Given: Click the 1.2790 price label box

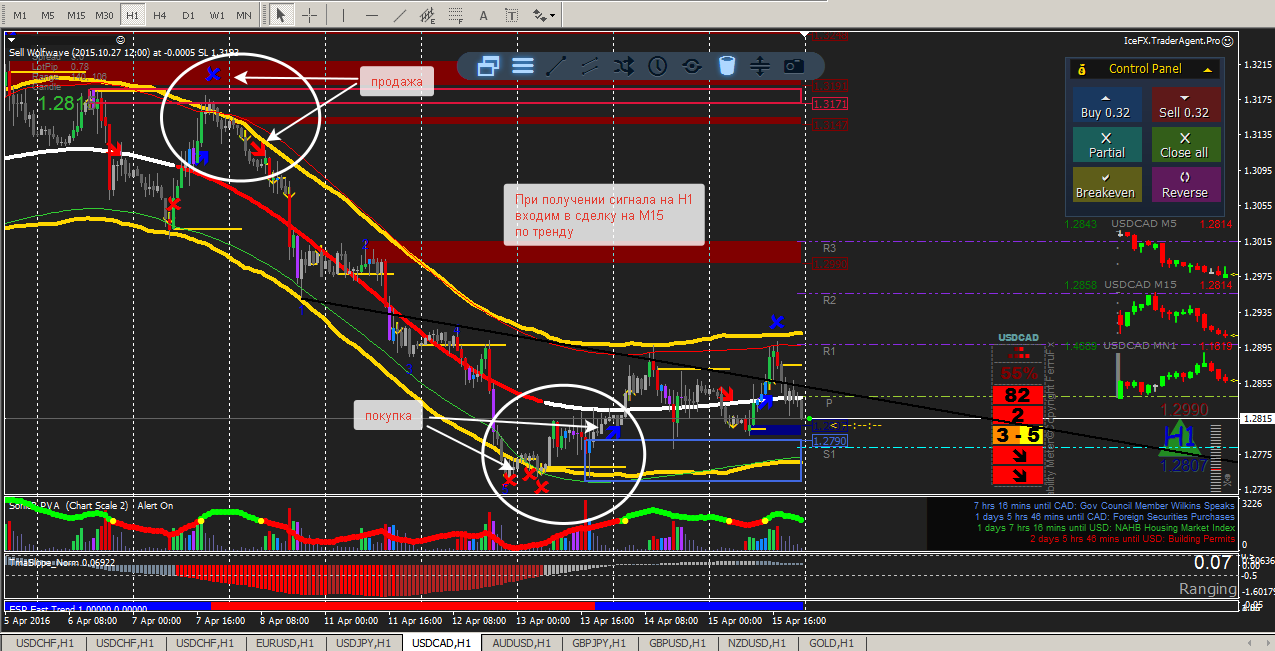Looking at the screenshot, I should 829,440.
